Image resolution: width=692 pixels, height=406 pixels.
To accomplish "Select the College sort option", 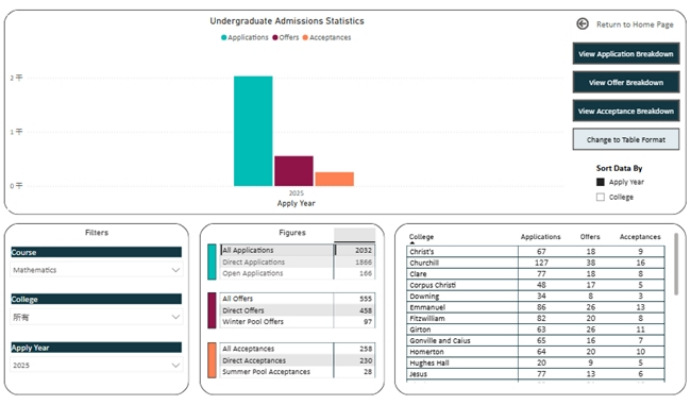I will click(x=600, y=197).
